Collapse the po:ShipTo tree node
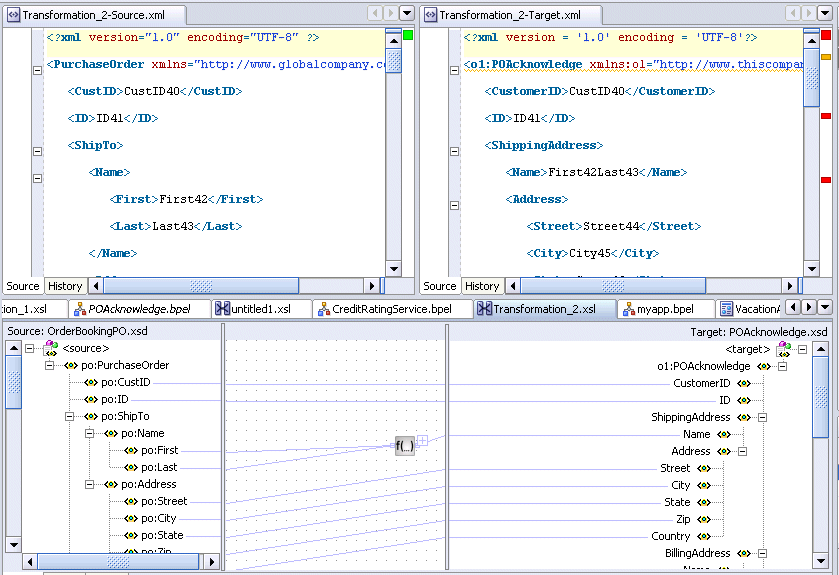839x575 pixels. click(x=70, y=416)
